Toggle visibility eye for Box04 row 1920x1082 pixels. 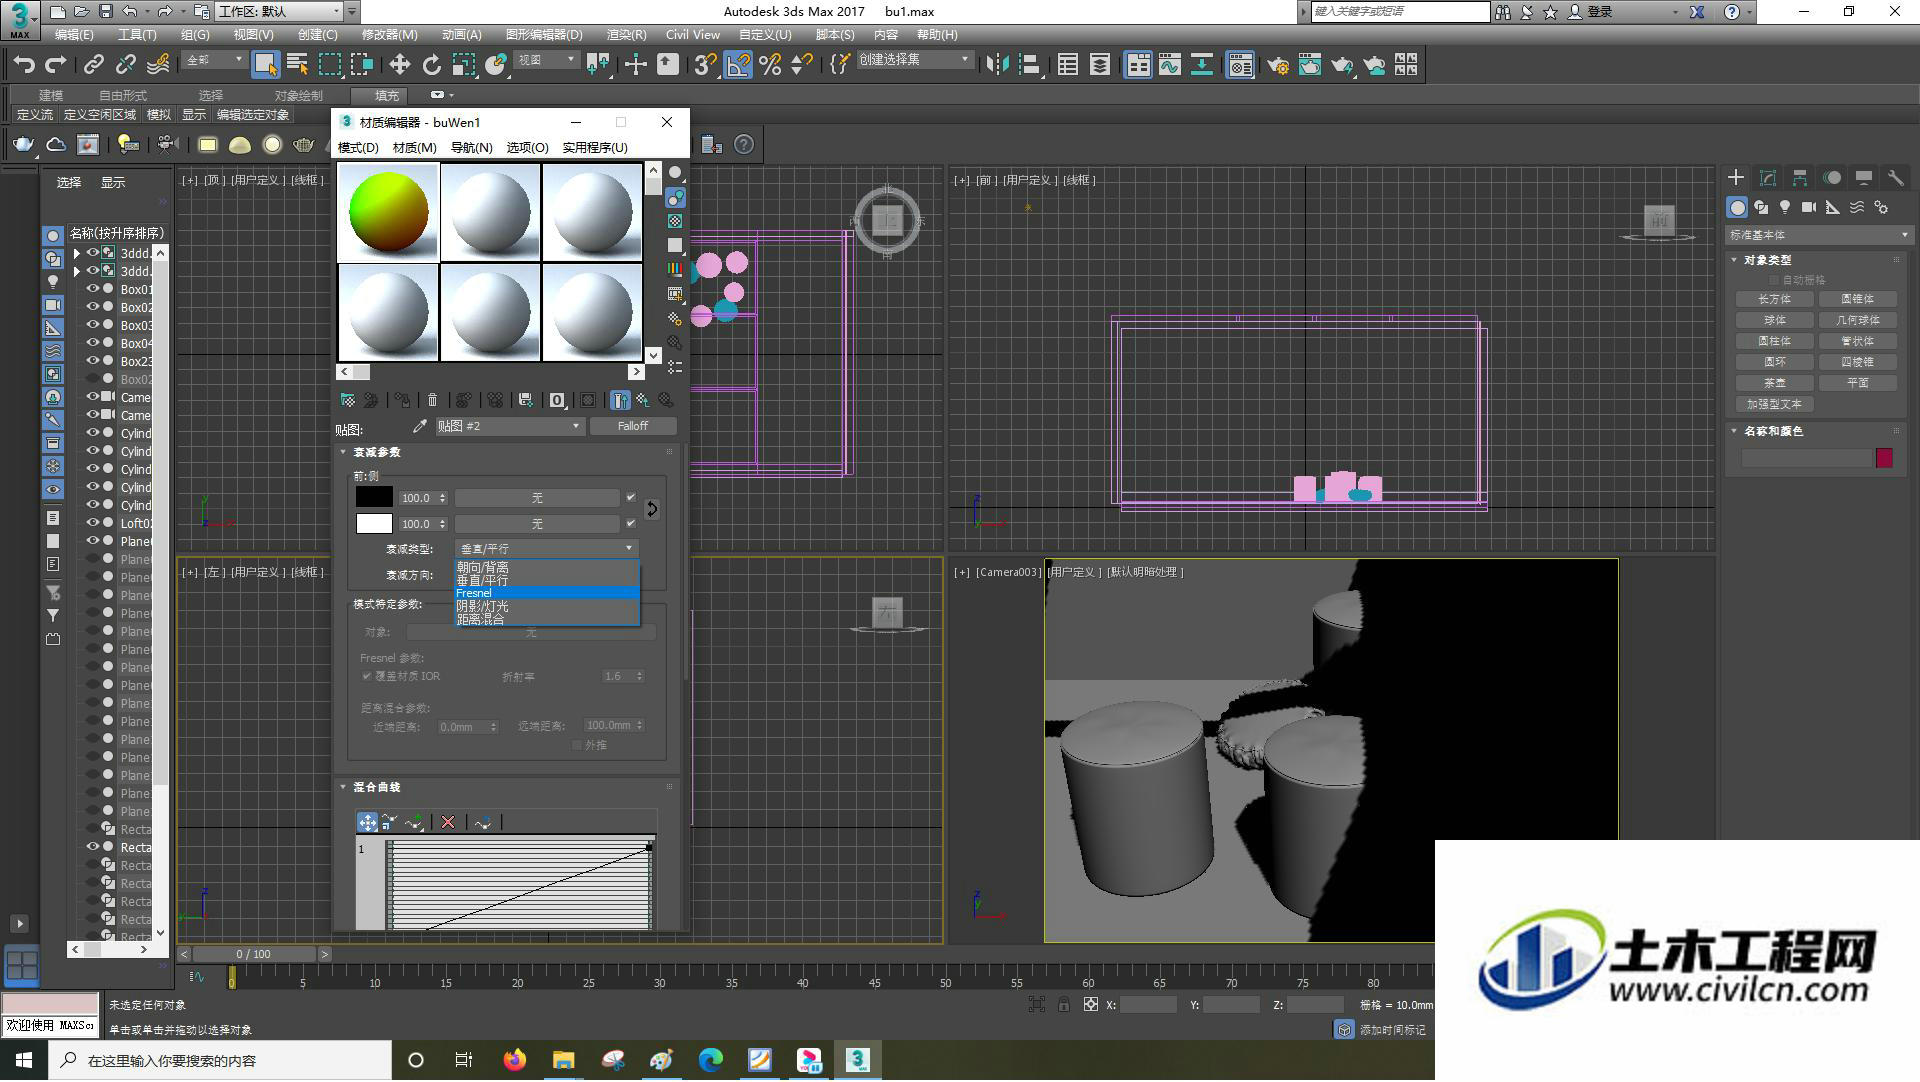(x=93, y=343)
